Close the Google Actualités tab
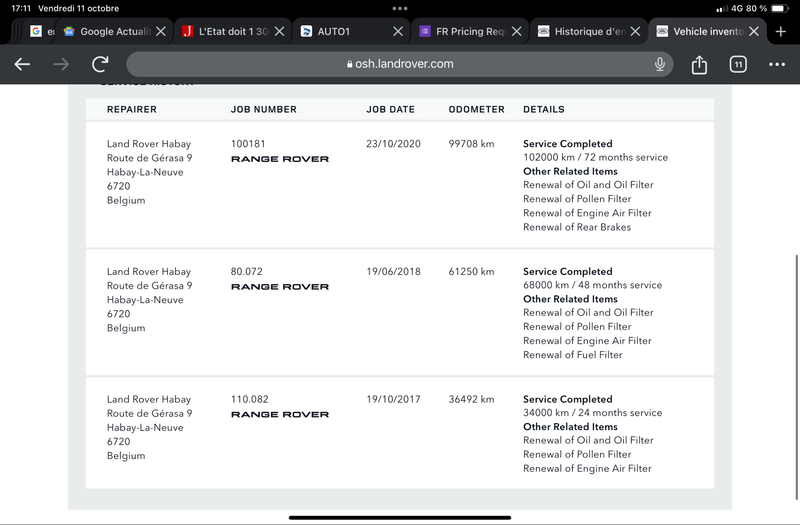 (x=161, y=32)
